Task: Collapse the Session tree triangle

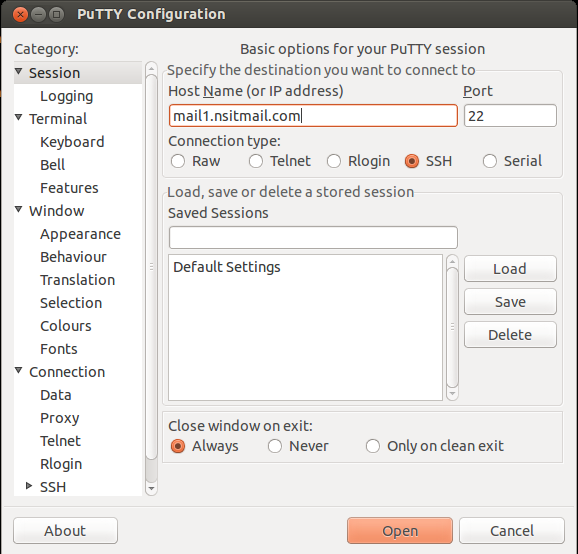Action: click(x=19, y=71)
